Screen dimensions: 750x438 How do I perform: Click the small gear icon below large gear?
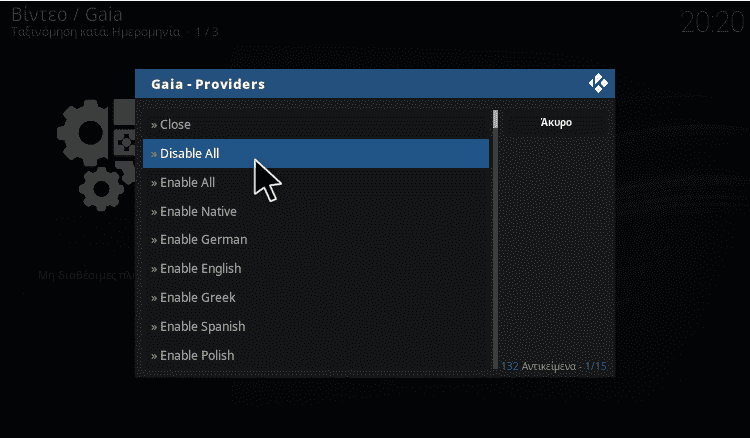(x=101, y=189)
